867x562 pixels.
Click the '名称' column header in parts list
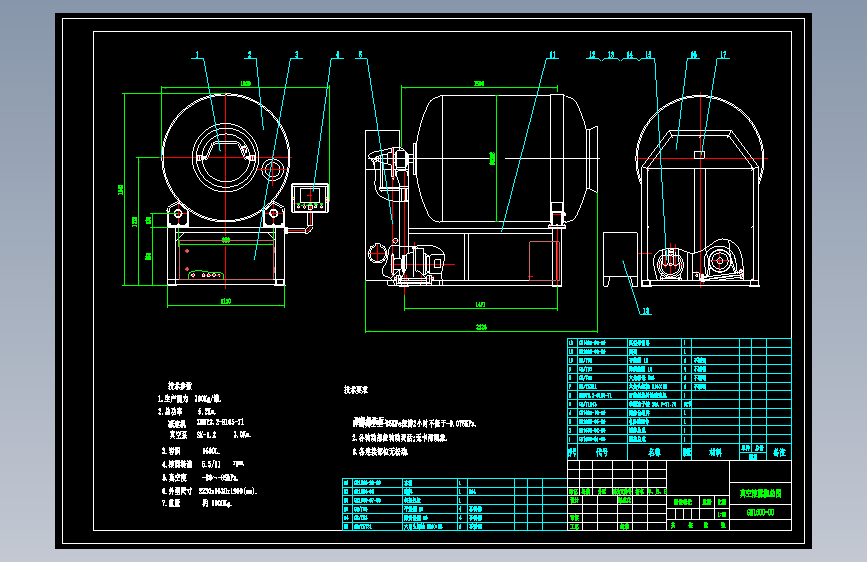pos(655,452)
